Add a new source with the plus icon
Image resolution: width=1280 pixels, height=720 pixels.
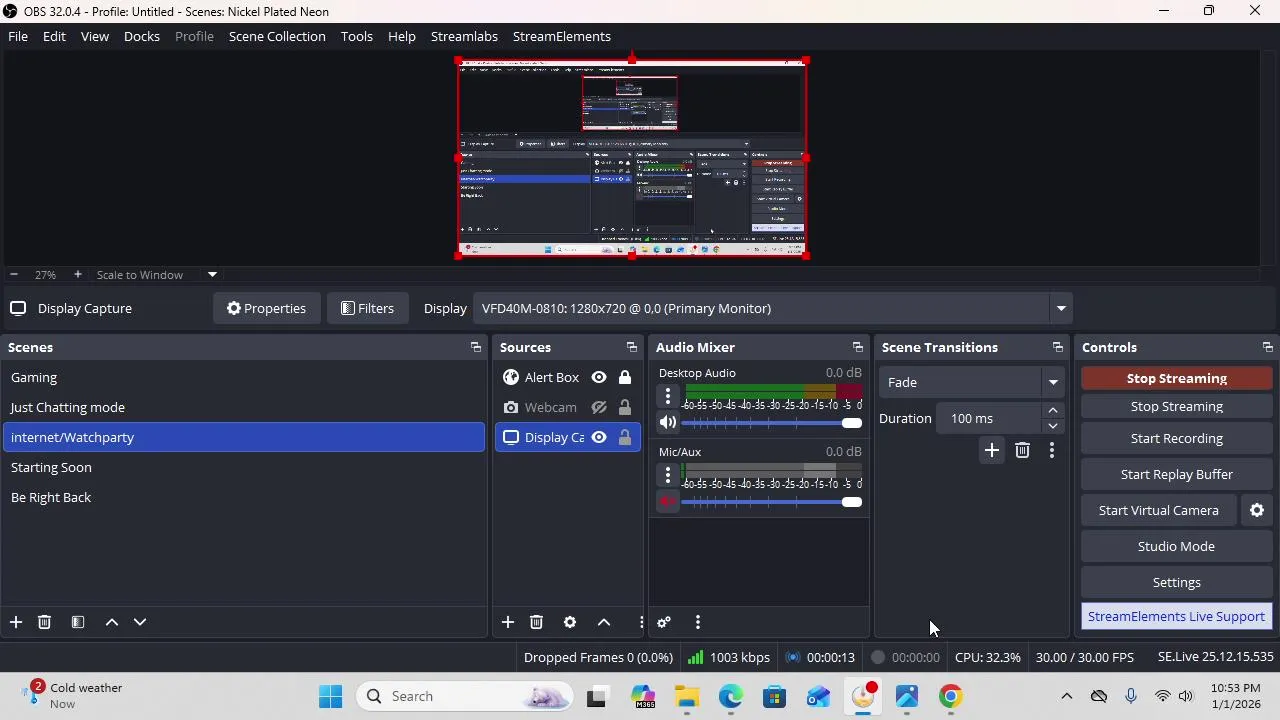point(508,622)
